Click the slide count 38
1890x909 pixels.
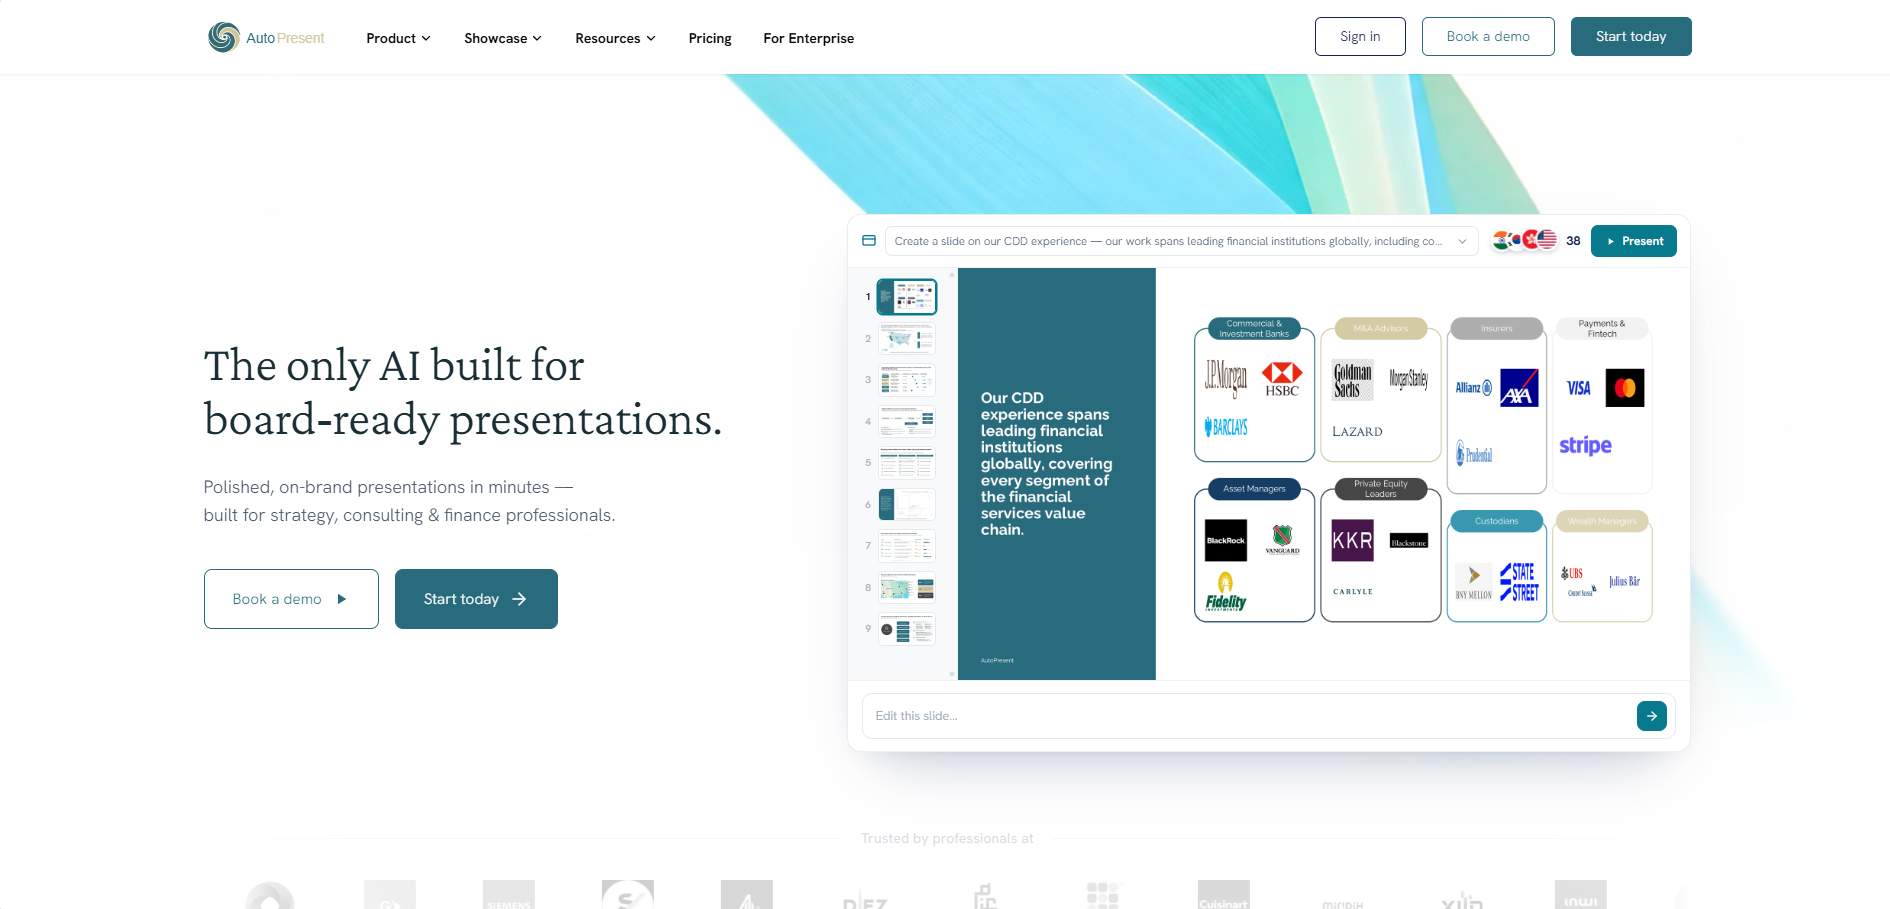click(1573, 241)
